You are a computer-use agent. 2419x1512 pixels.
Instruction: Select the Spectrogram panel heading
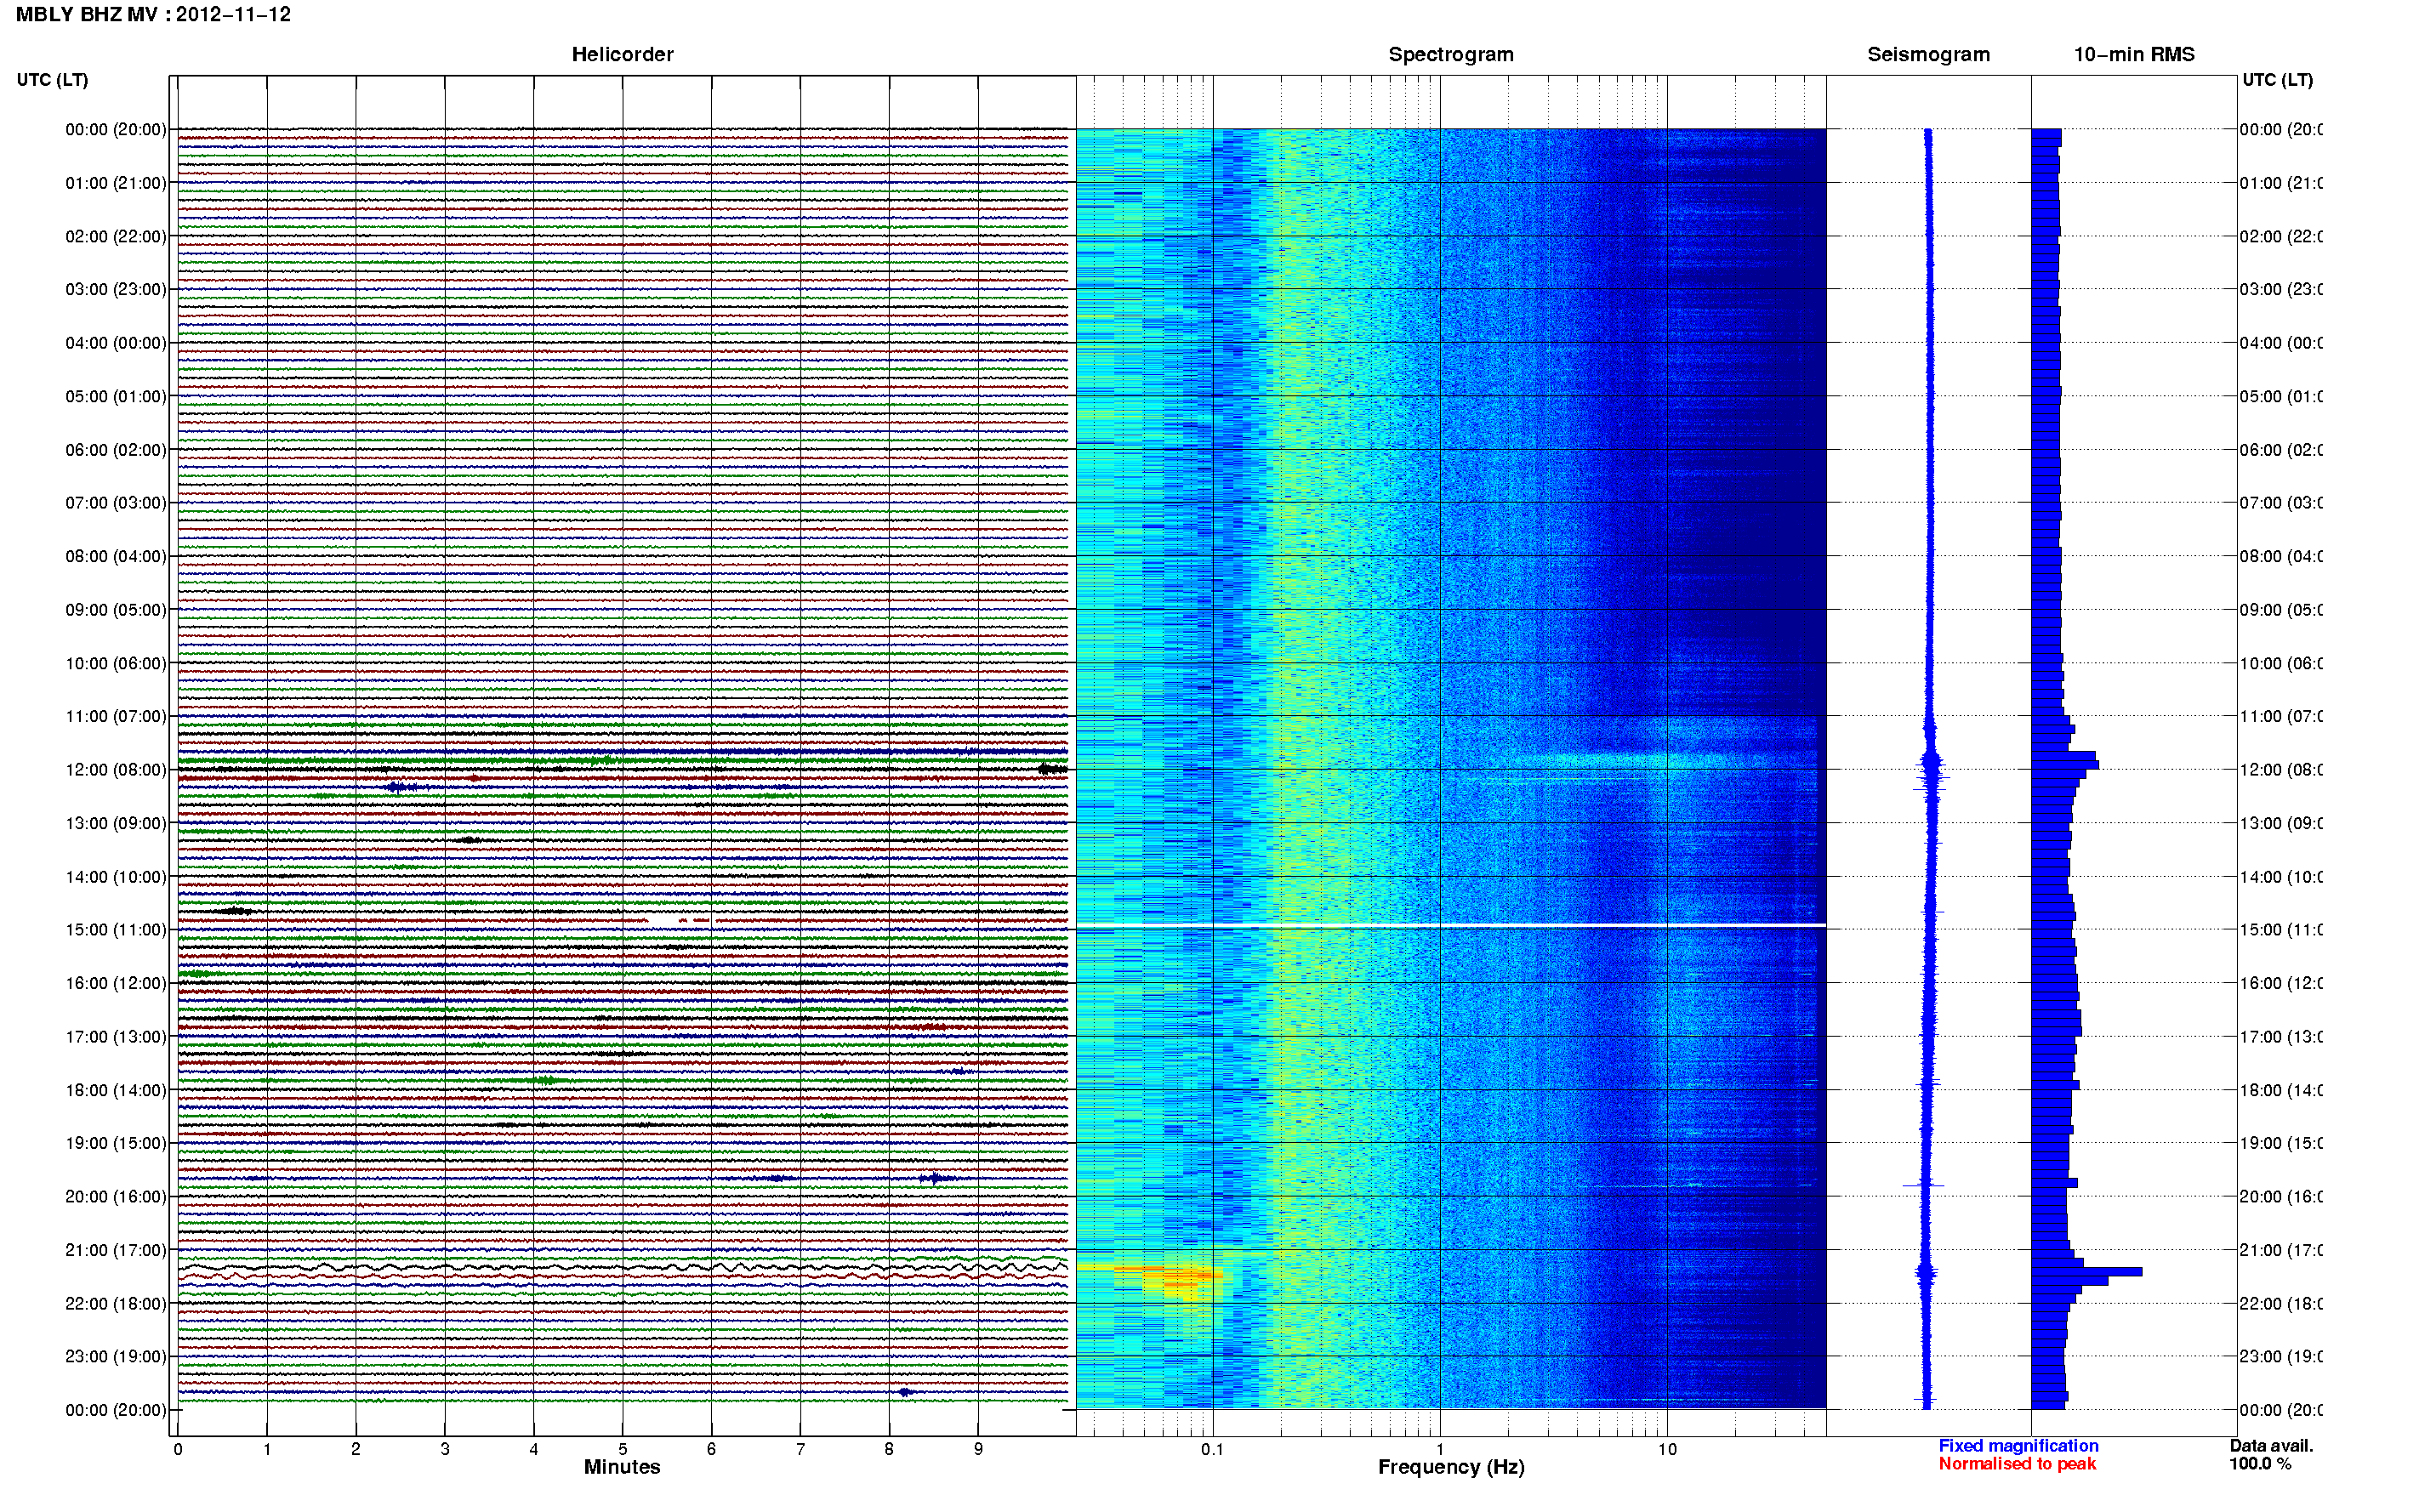coord(1450,54)
